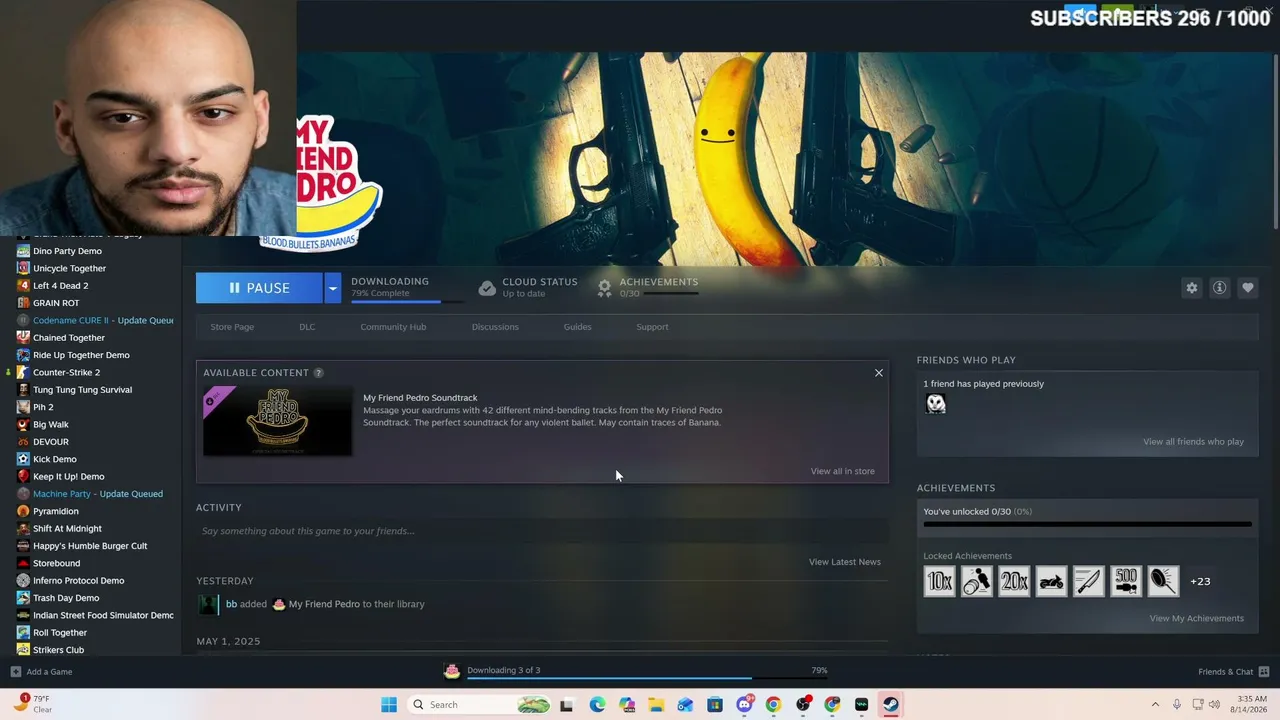Click Add a Game at bottom left
This screenshot has width=1280, height=720.
click(41, 672)
